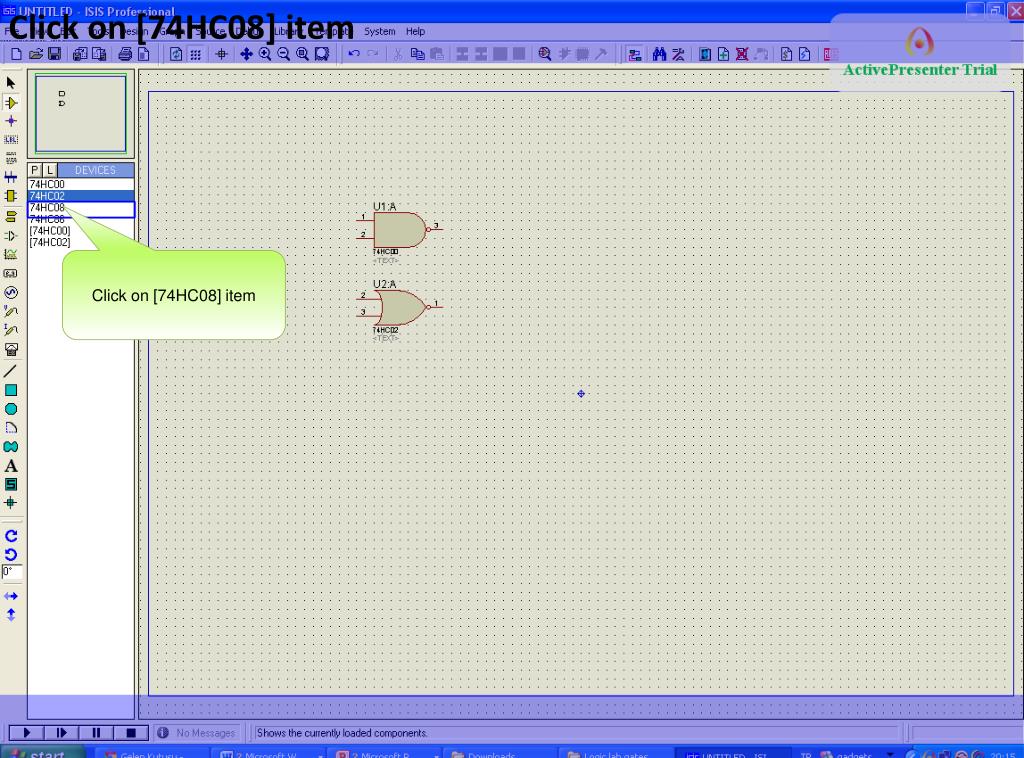This screenshot has height=758, width=1024.
Task: Open Virtual Instruments mode
Action: click(x=10, y=350)
